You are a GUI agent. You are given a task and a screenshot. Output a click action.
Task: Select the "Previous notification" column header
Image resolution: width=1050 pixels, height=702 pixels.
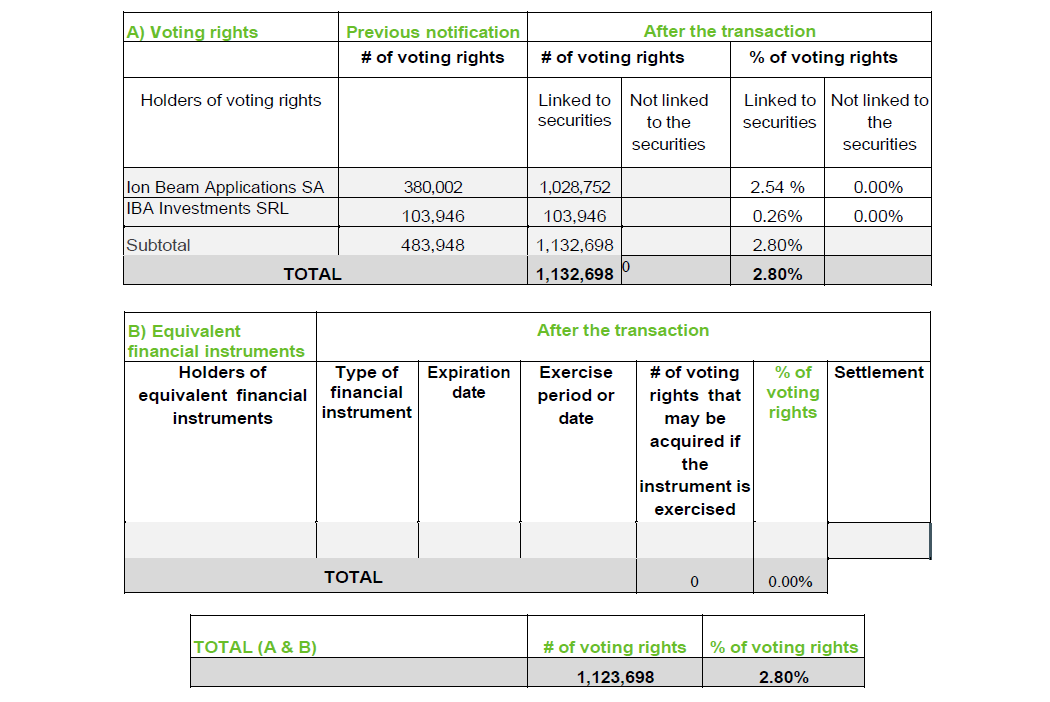(432, 32)
